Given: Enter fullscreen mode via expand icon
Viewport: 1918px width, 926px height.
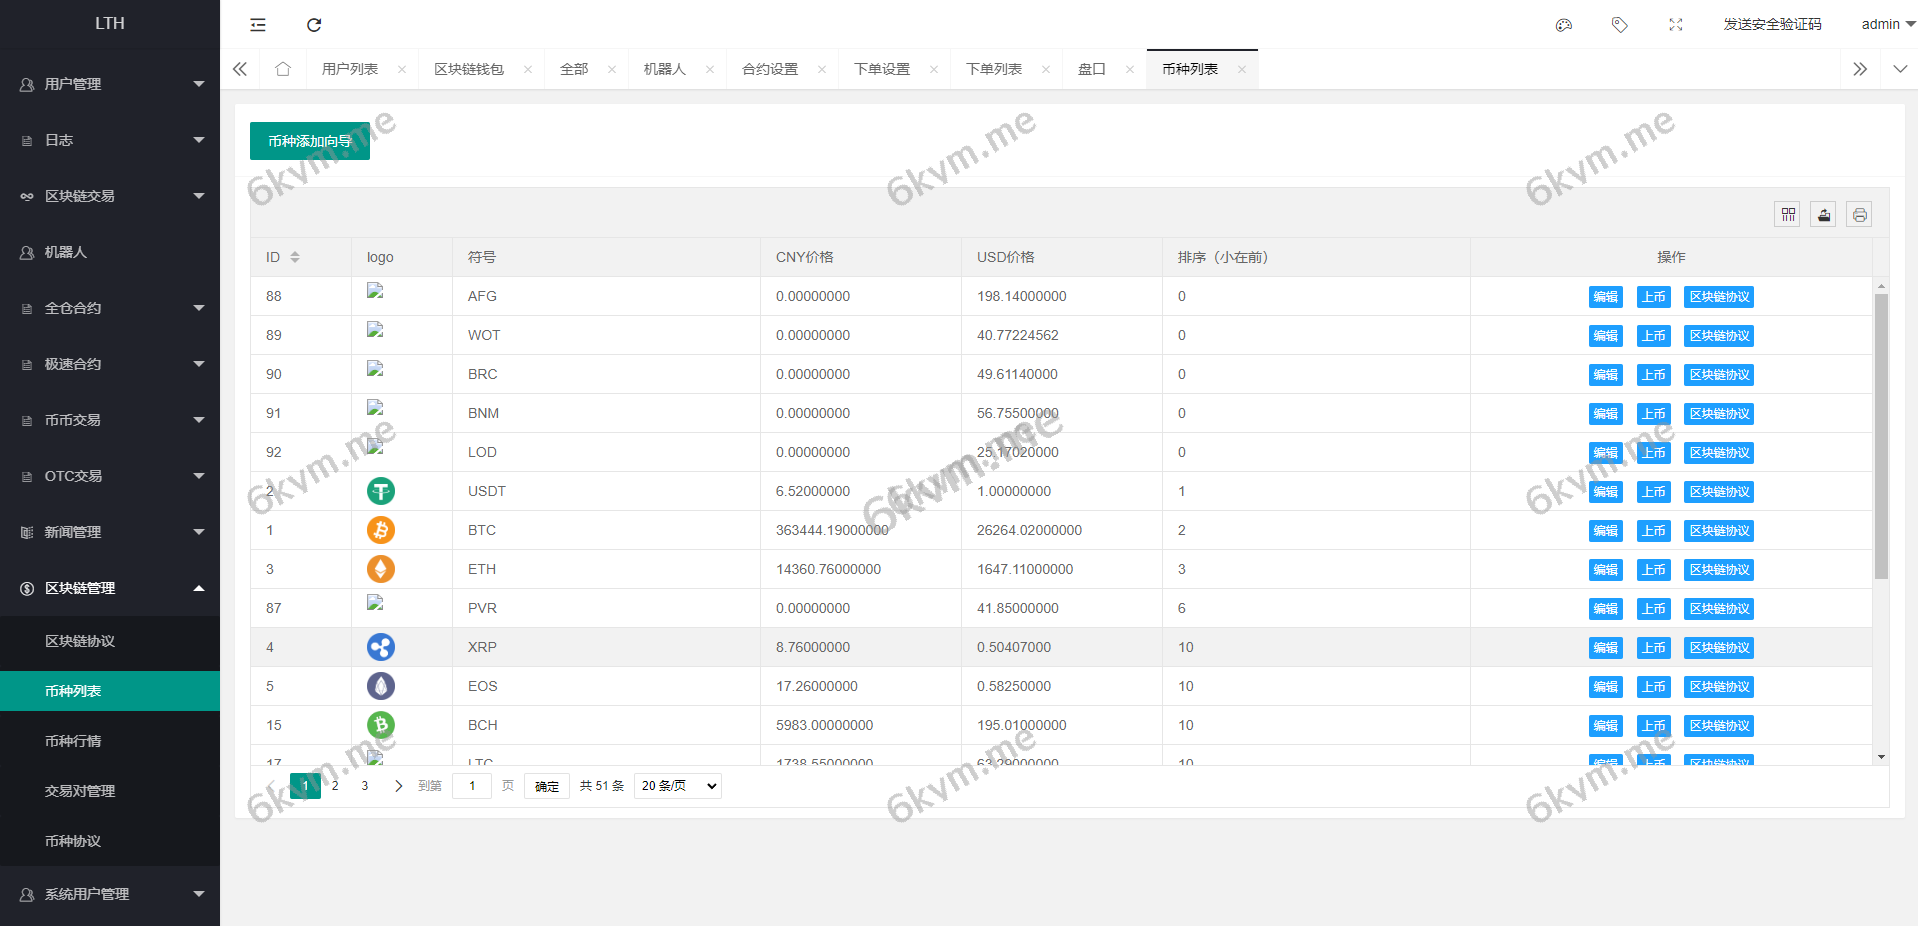Looking at the screenshot, I should [1676, 25].
